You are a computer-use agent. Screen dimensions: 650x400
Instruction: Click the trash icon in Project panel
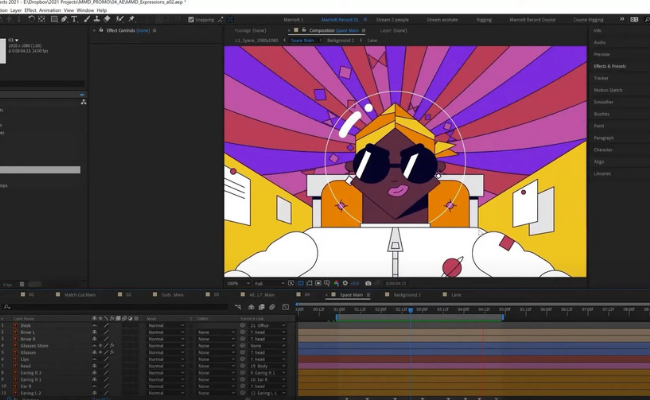pos(22,284)
